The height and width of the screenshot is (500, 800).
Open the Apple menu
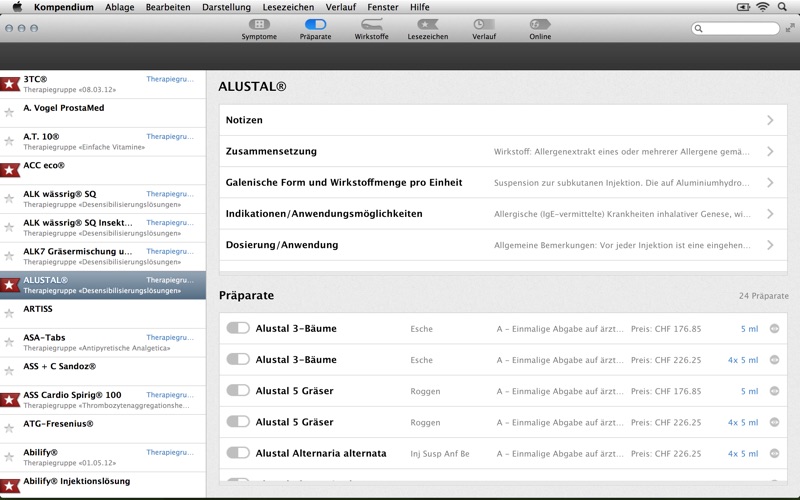click(17, 7)
